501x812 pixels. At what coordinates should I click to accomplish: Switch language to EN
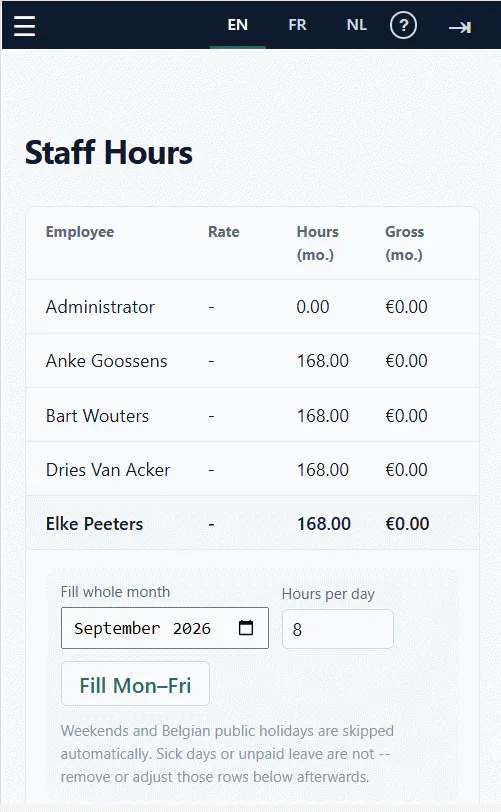pos(238,25)
